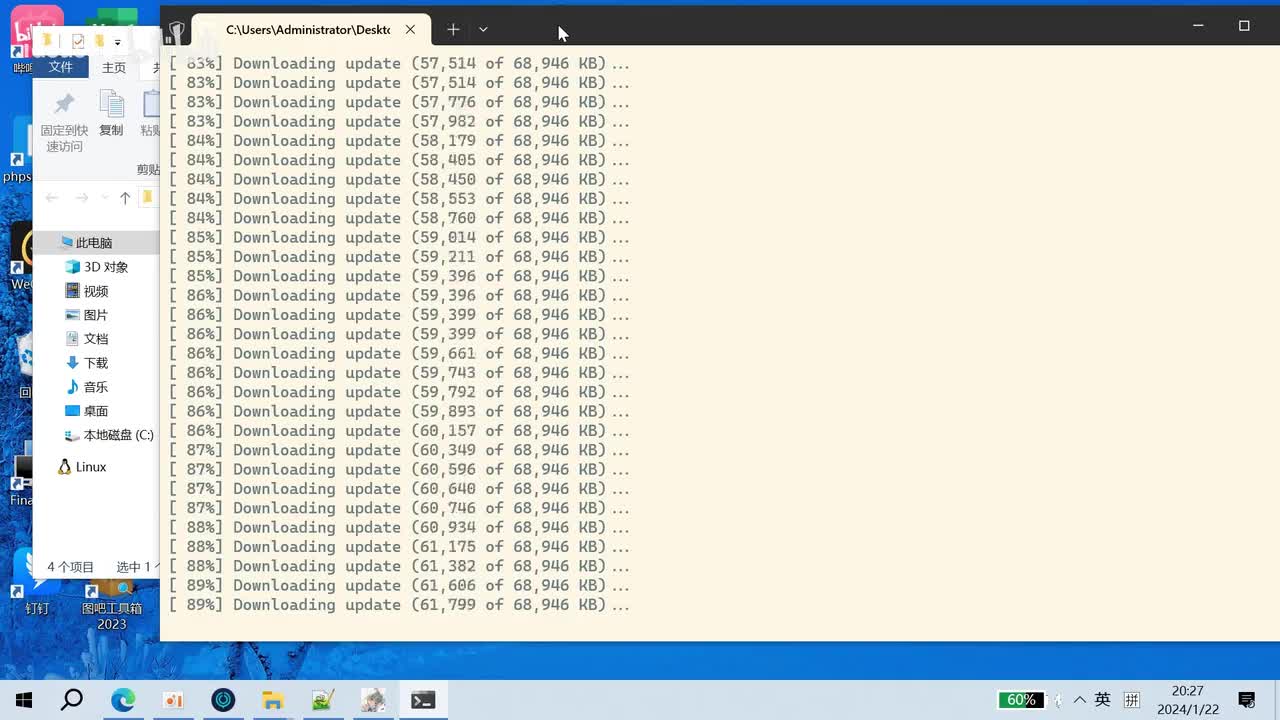Switch to File Explorer on the taskbar
The width and height of the screenshot is (1280, 720).
pos(273,700)
